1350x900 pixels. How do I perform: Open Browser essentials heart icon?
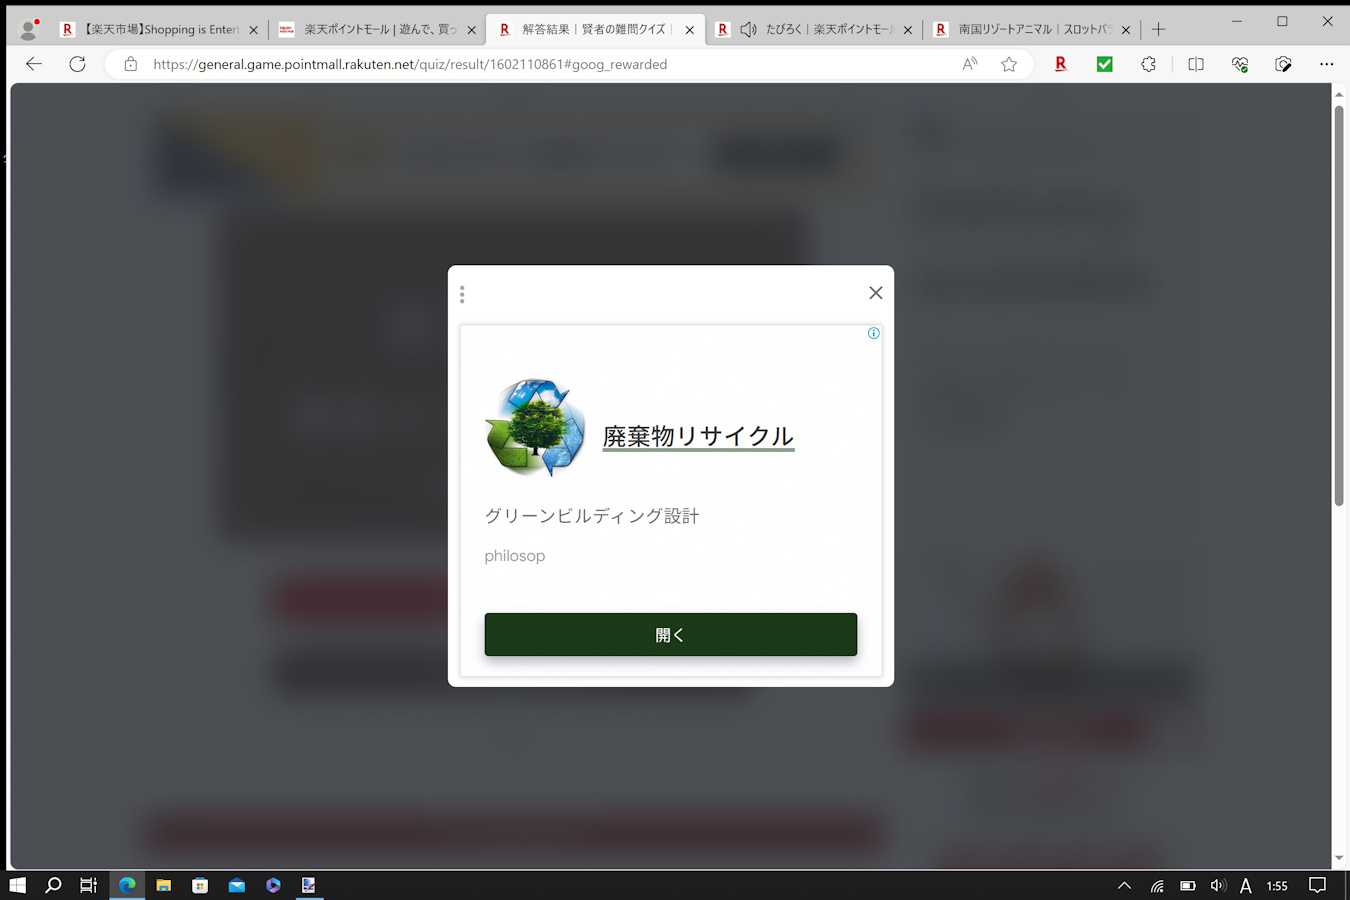click(1240, 64)
